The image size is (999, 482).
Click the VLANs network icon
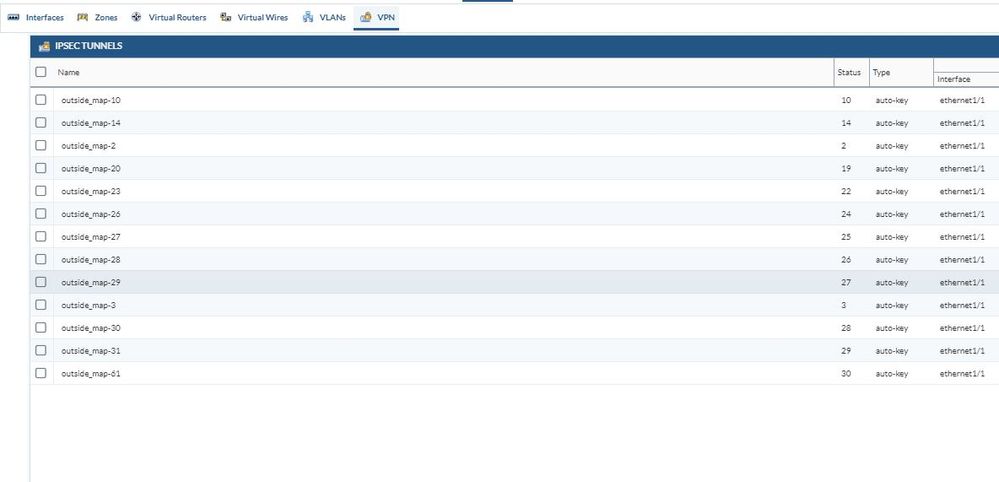coord(308,17)
